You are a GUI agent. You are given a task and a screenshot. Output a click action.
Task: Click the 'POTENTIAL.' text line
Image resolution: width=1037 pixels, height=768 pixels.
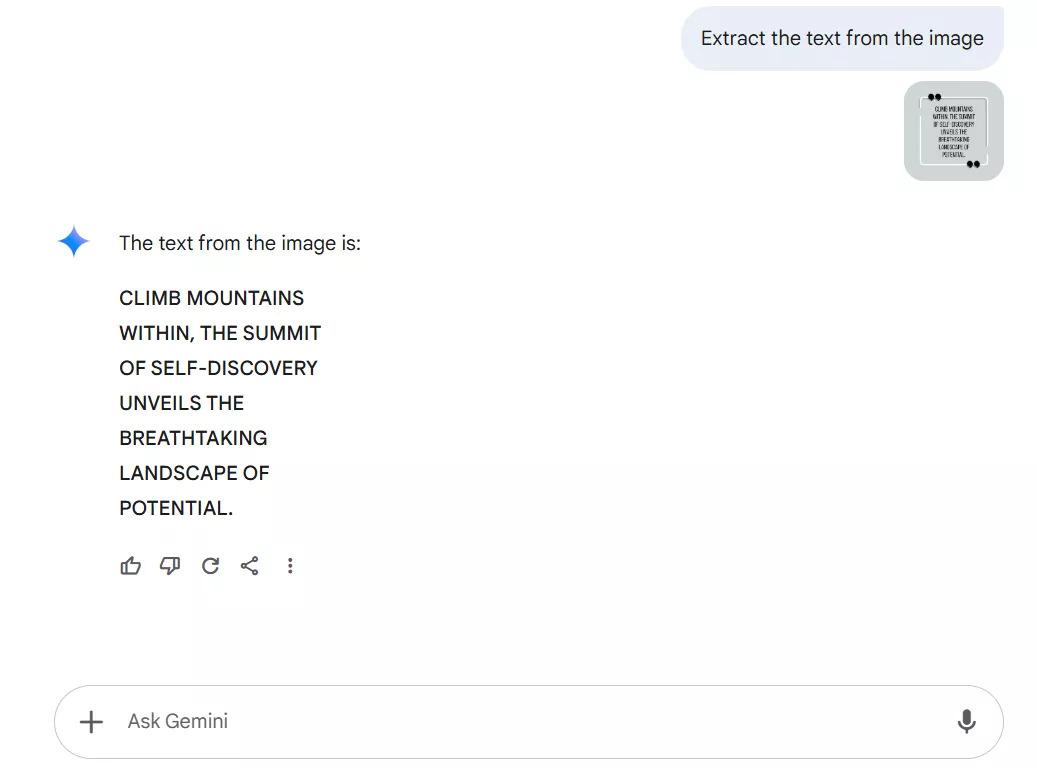176,509
